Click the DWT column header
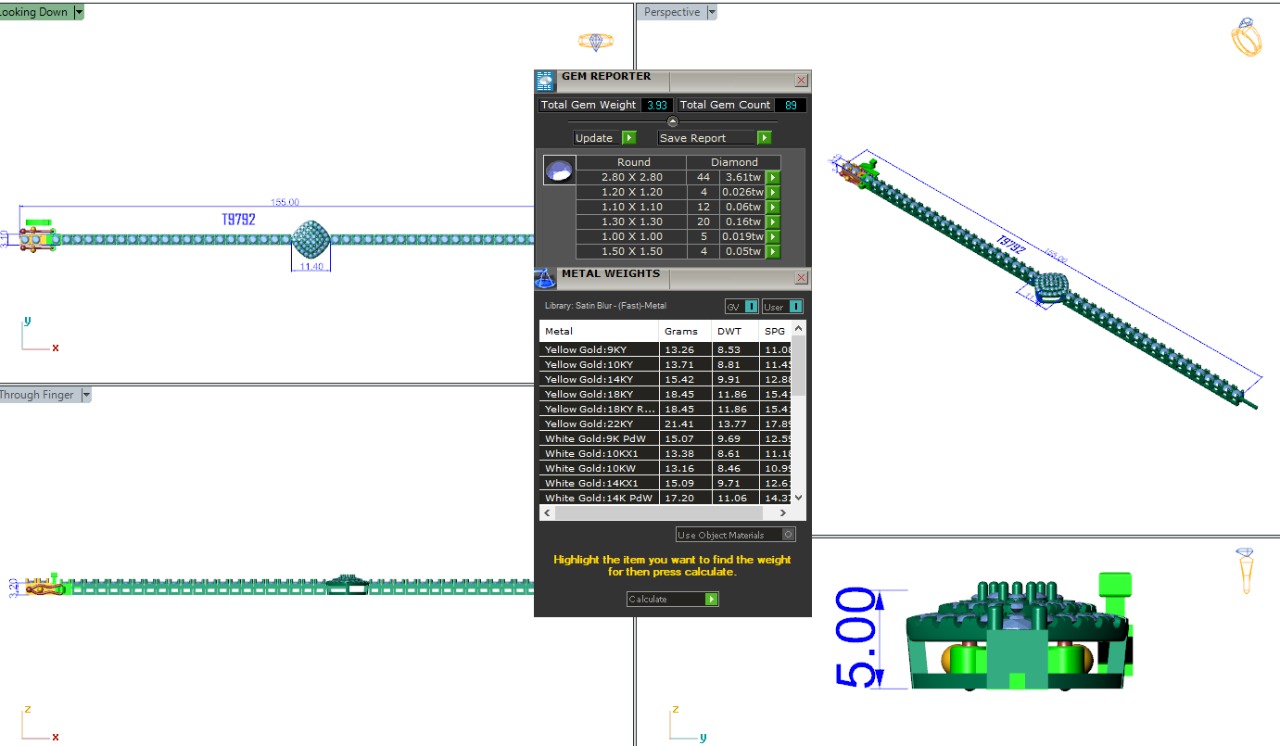Screen dimensions: 1280x746 (x=735, y=331)
